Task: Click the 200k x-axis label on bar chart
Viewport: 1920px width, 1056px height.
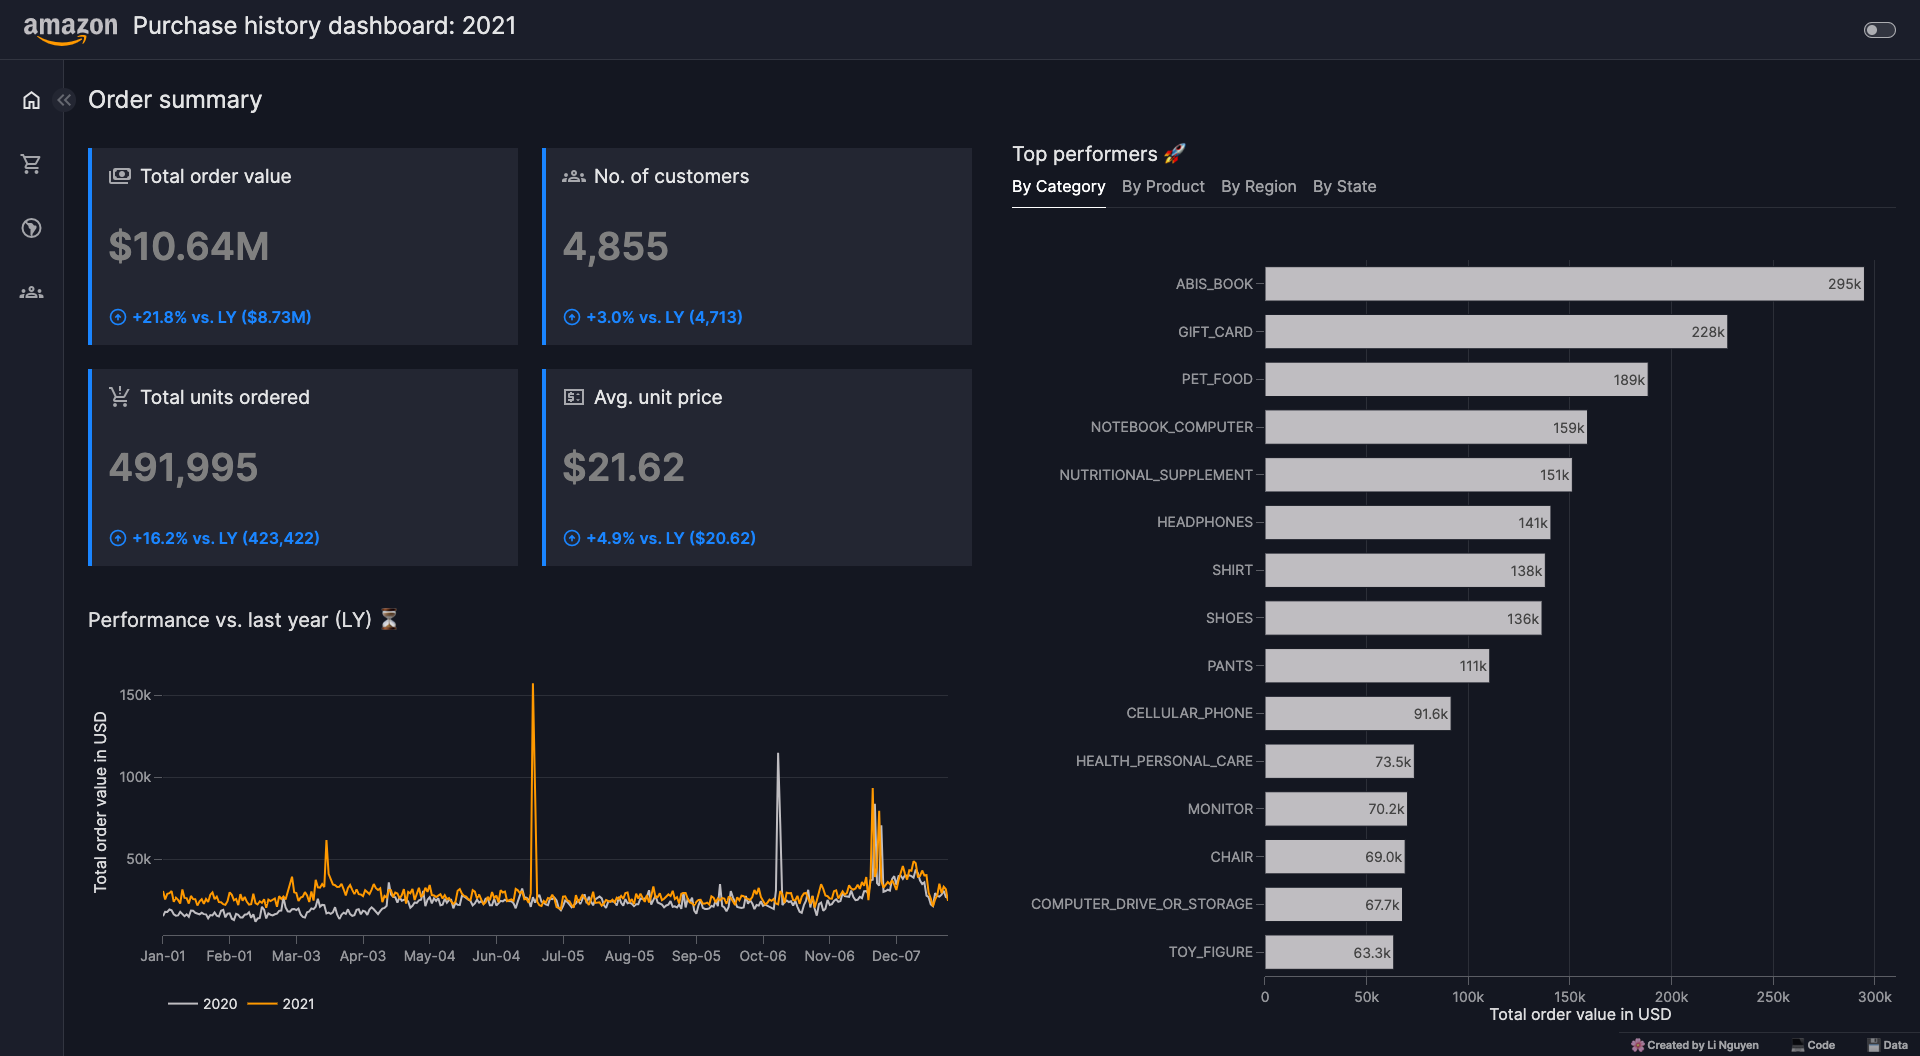Action: pos(1671,997)
